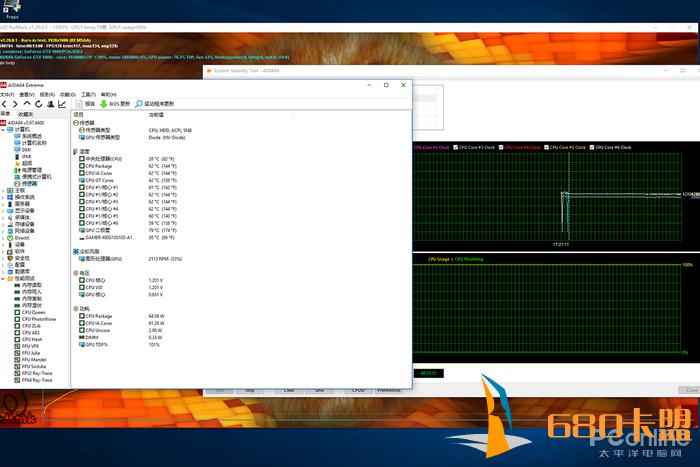Image resolution: width=700 pixels, height=467 pixels.
Task: Select 系统概述 in the AIDA64 tree
Action: (x=29, y=136)
